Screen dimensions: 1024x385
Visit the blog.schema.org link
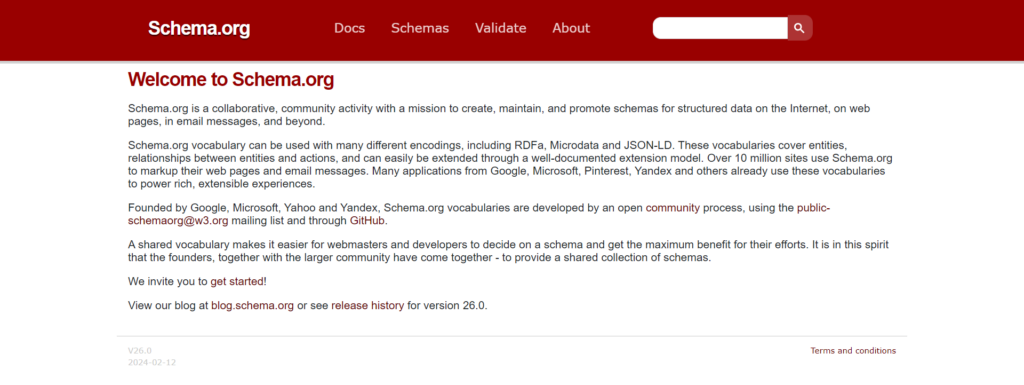click(252, 305)
